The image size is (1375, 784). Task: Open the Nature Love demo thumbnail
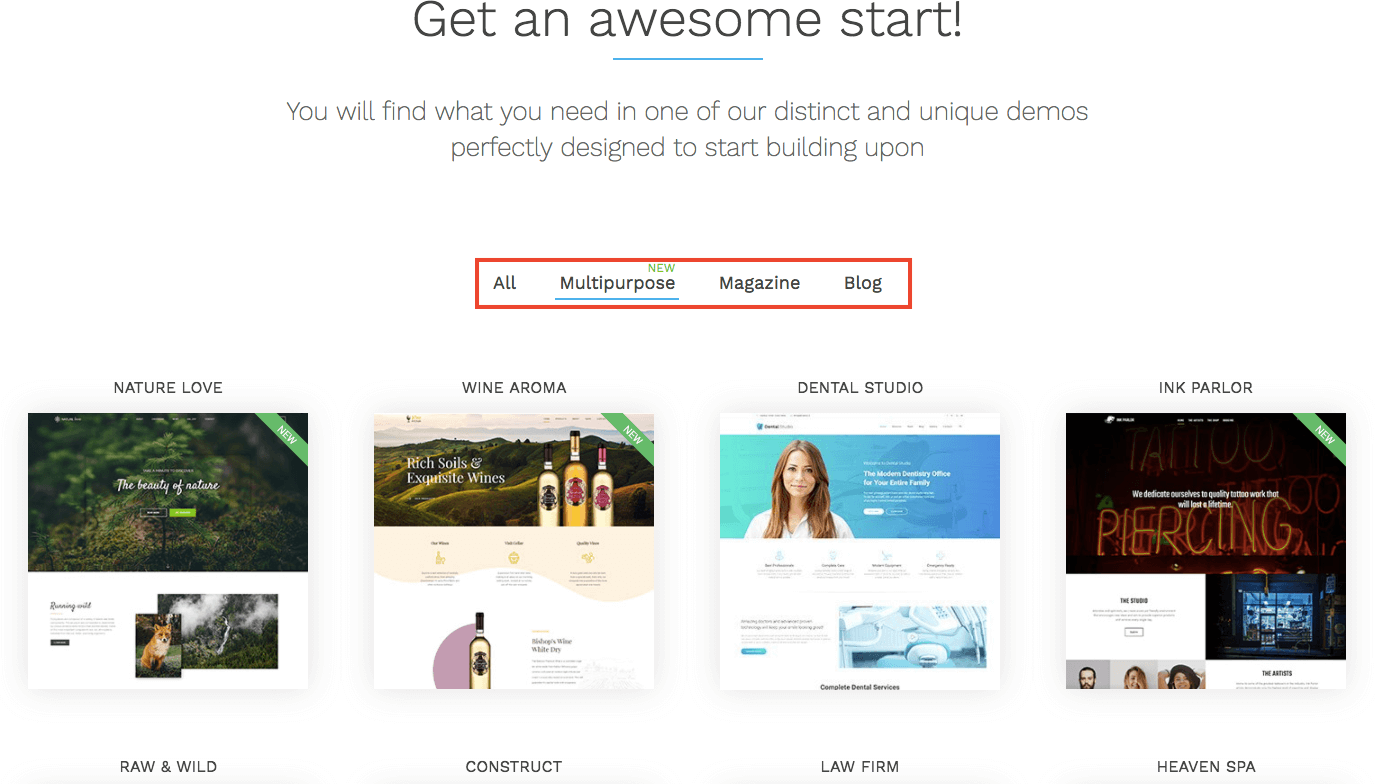click(x=168, y=550)
